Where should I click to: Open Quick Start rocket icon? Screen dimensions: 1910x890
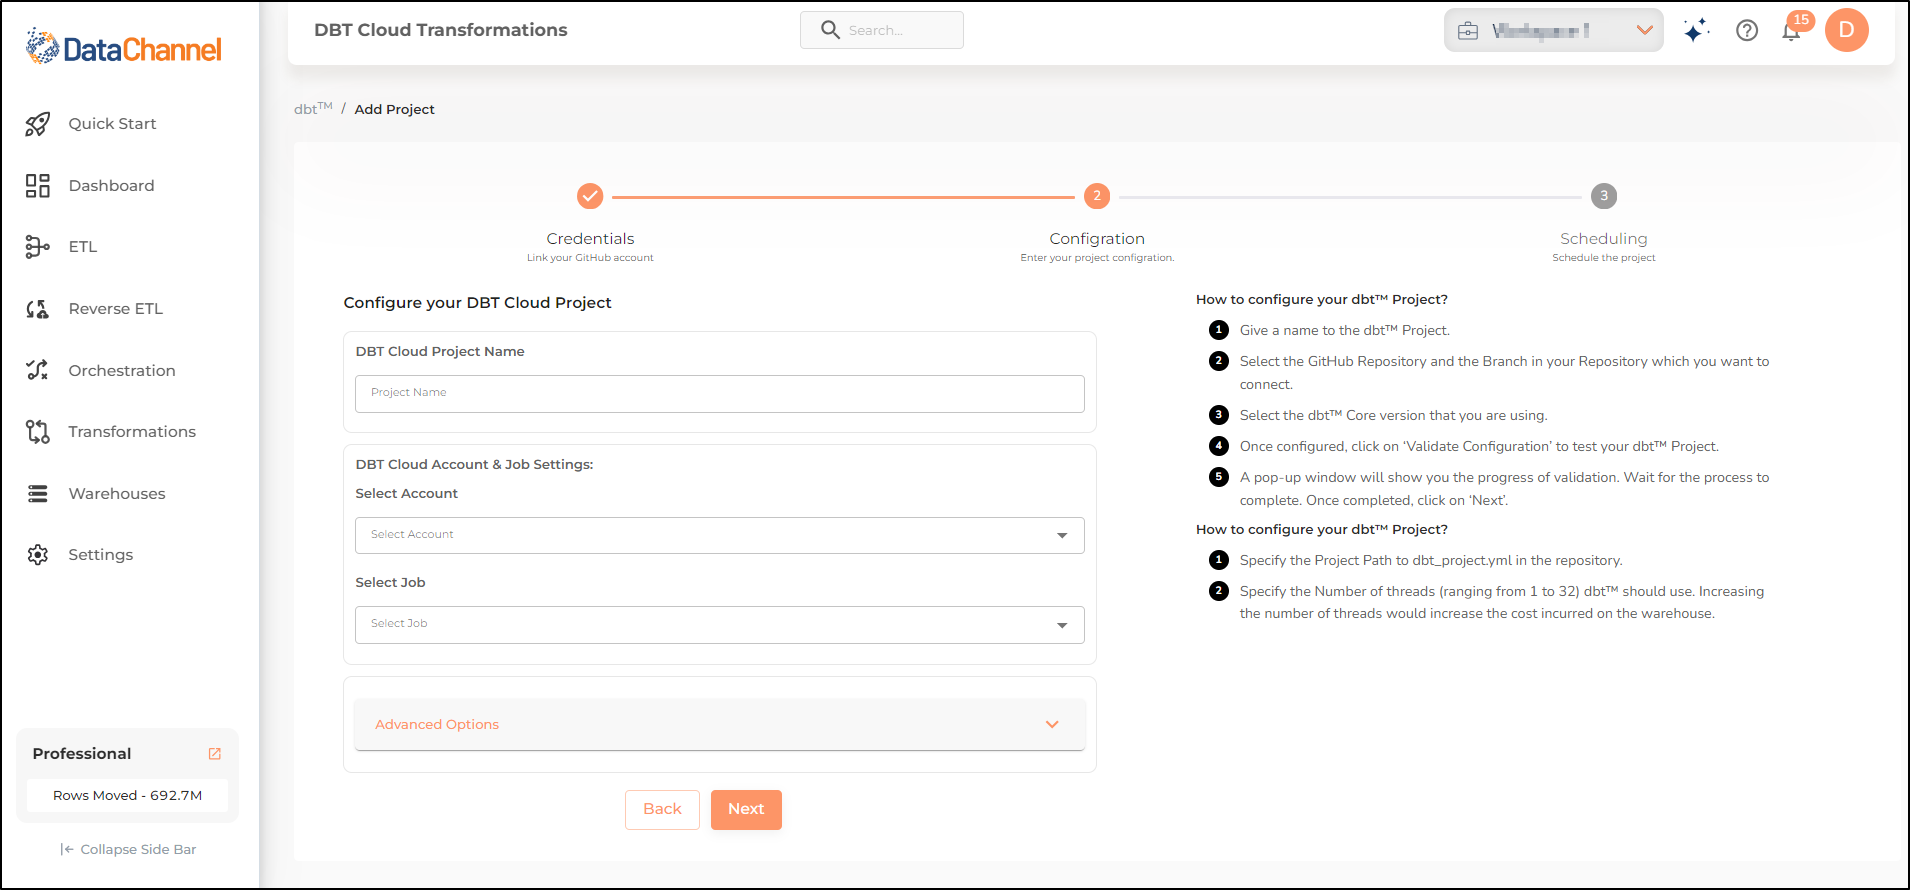tap(38, 124)
